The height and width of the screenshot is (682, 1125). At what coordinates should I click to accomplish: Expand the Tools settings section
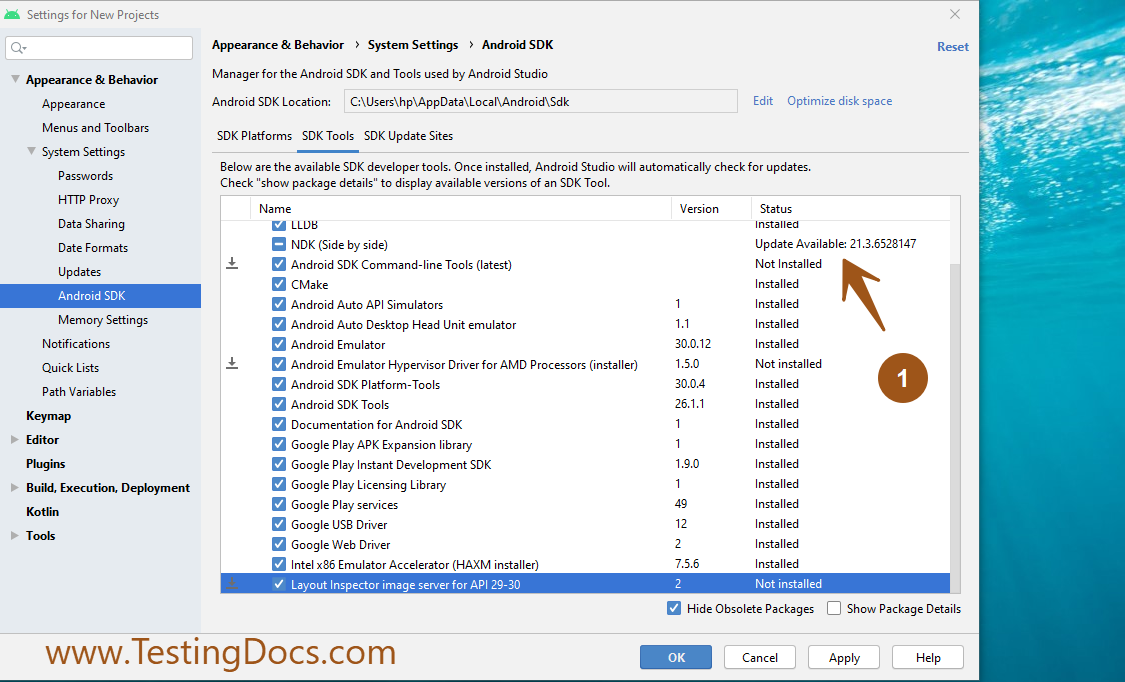[15, 536]
